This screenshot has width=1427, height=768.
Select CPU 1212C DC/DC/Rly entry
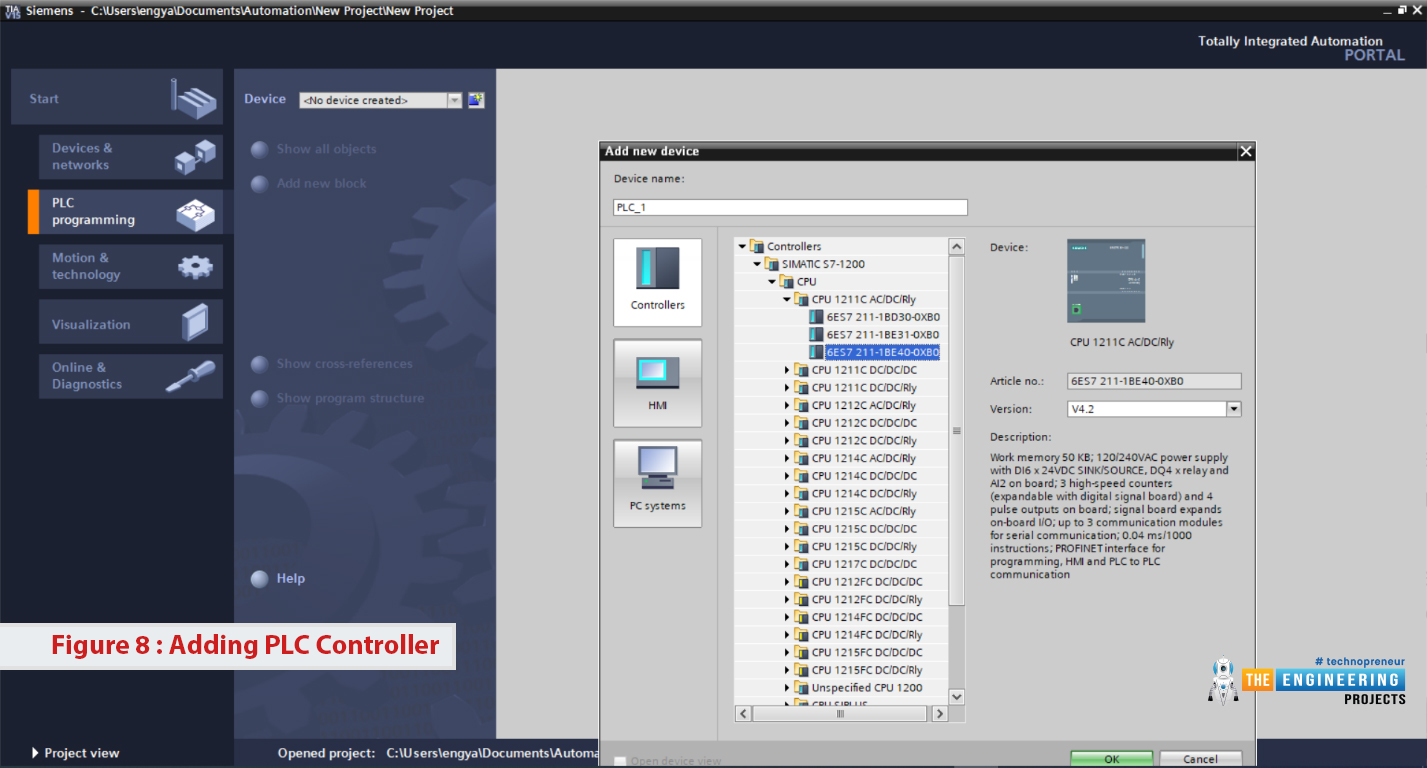[x=864, y=440]
